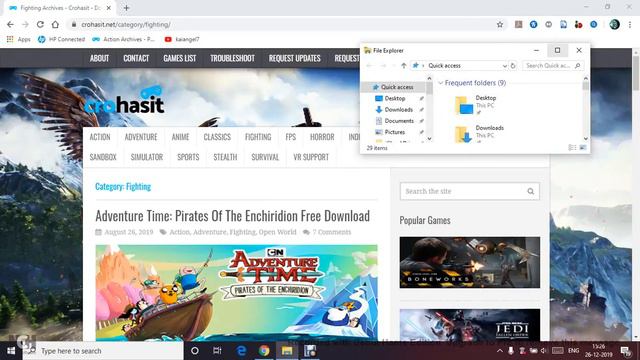Open the ABOUT menu item

[x=99, y=58]
